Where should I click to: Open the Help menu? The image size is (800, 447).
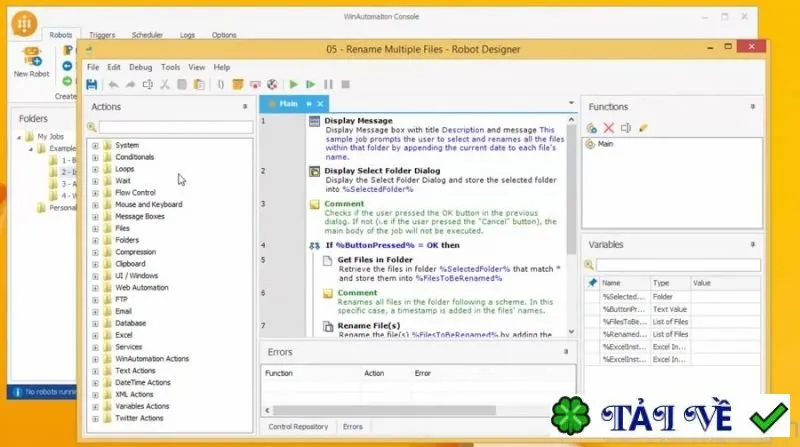[x=222, y=67]
